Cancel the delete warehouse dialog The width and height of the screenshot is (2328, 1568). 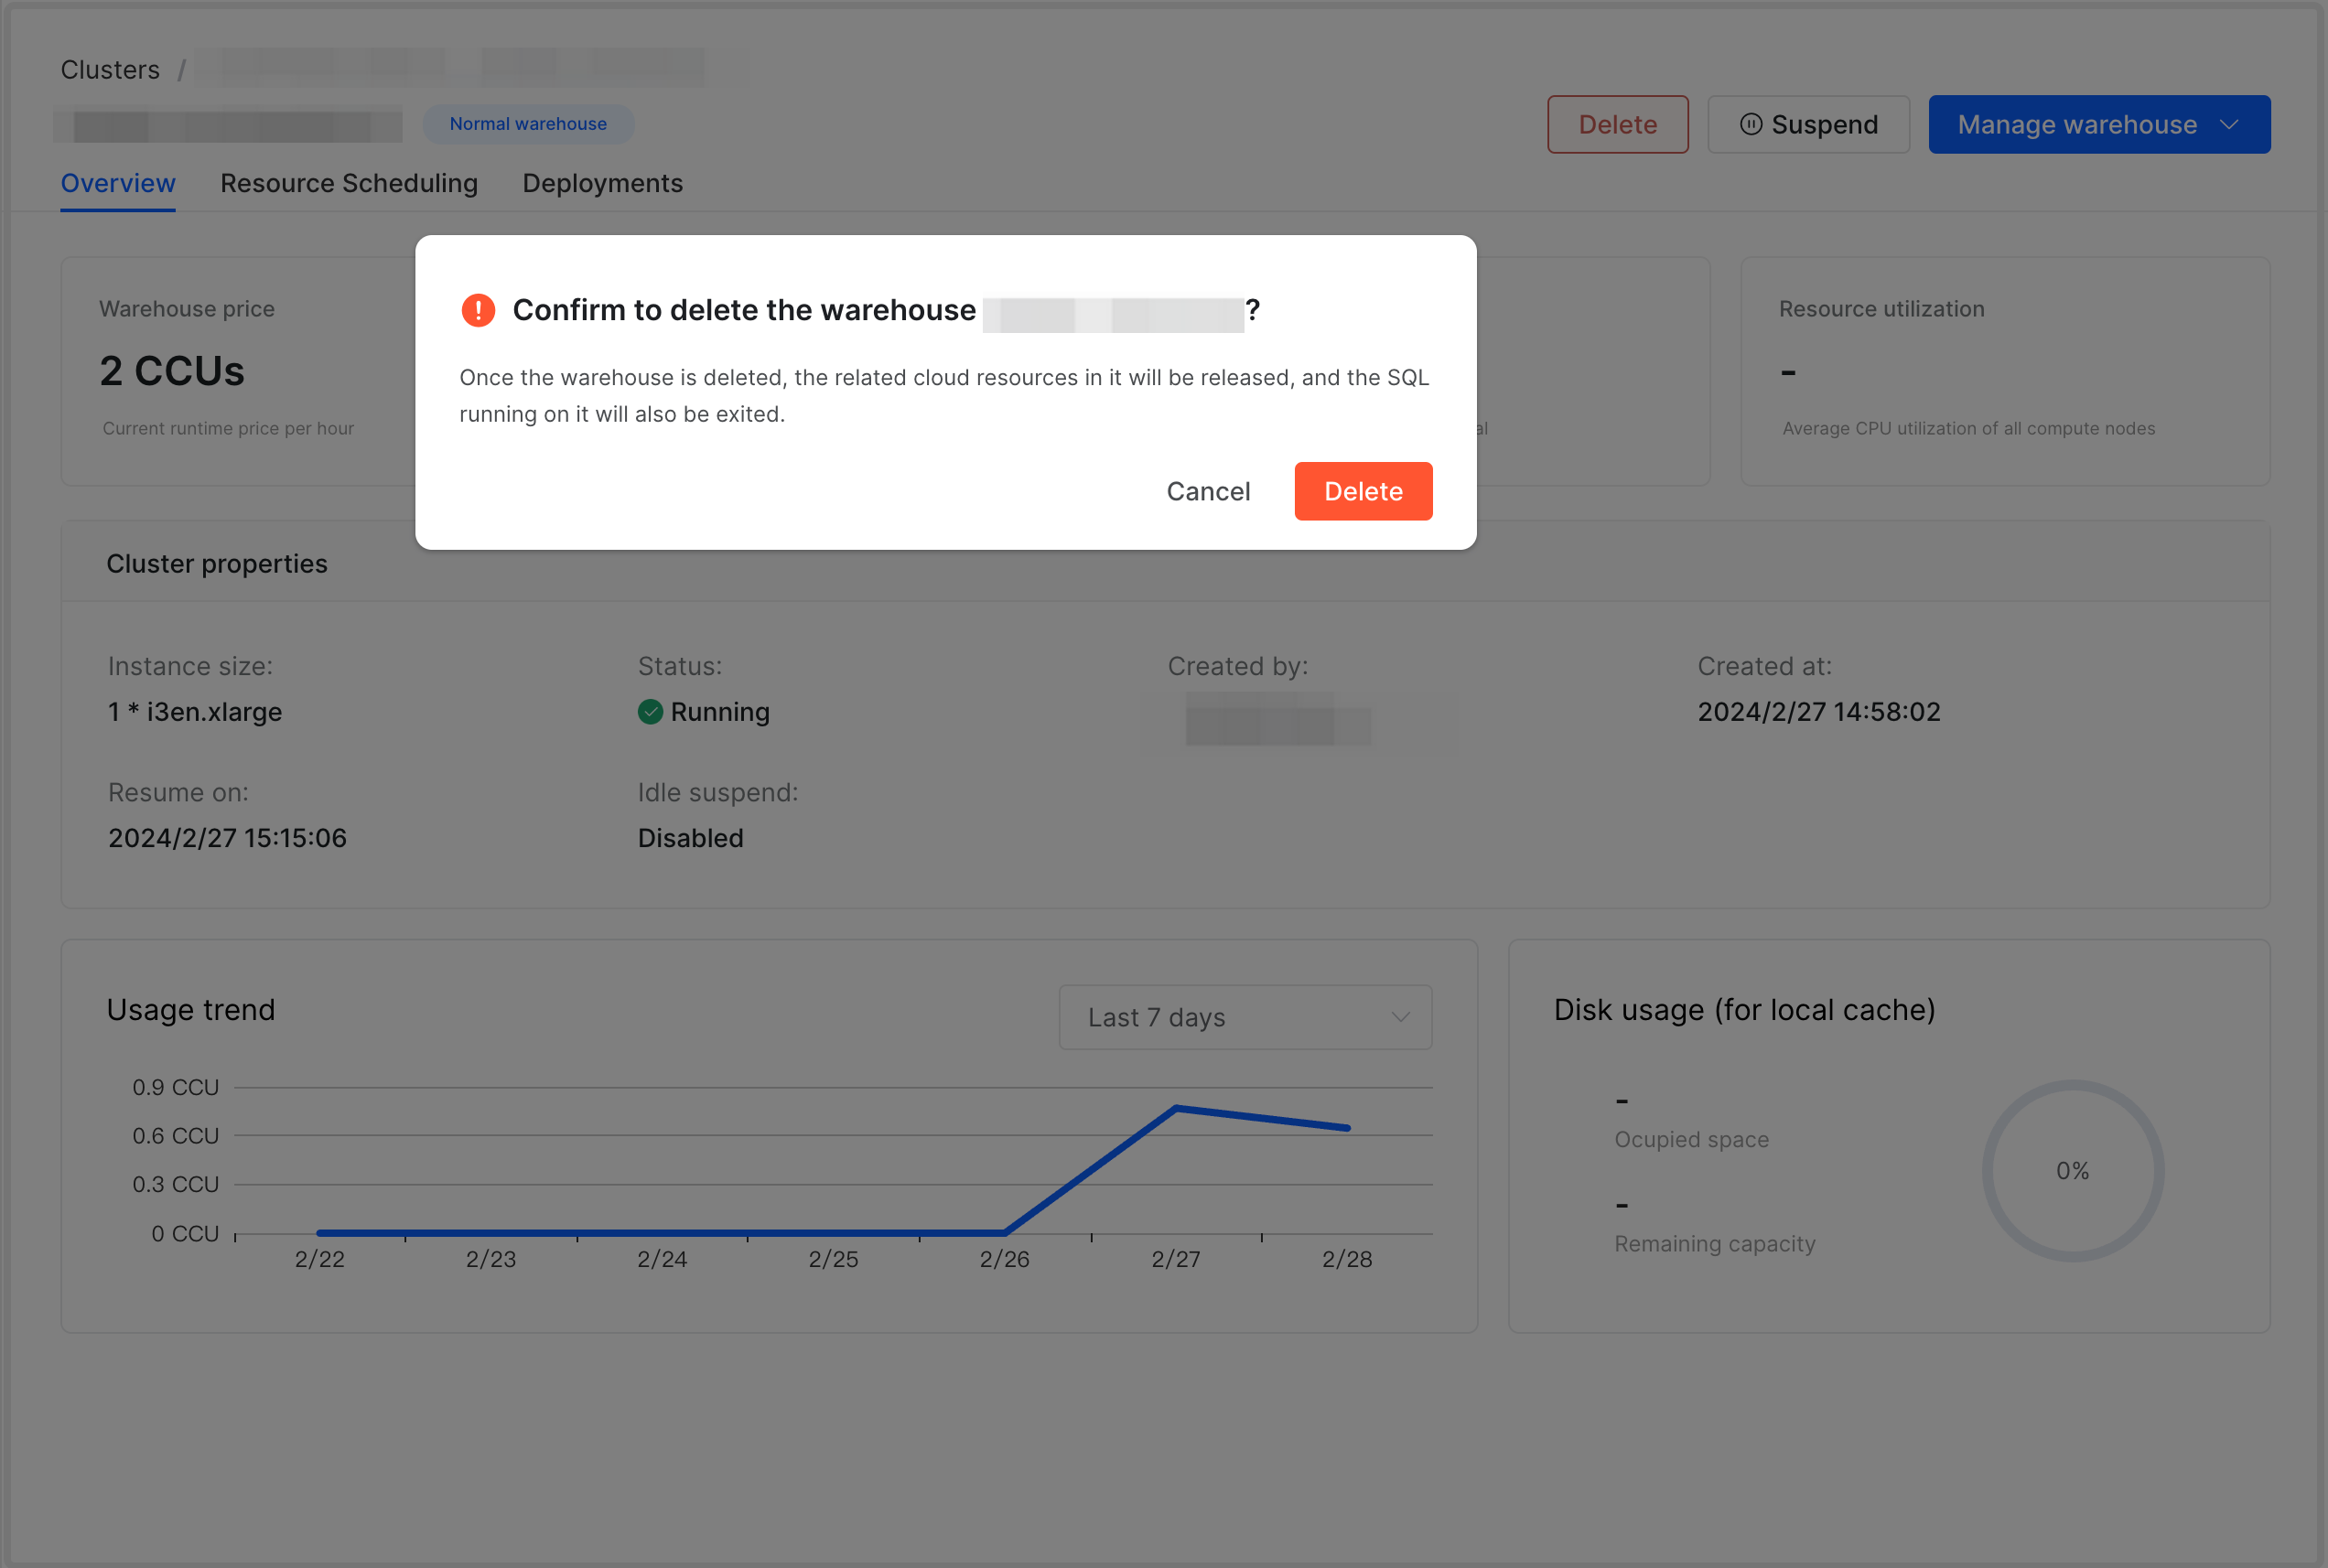[1207, 491]
